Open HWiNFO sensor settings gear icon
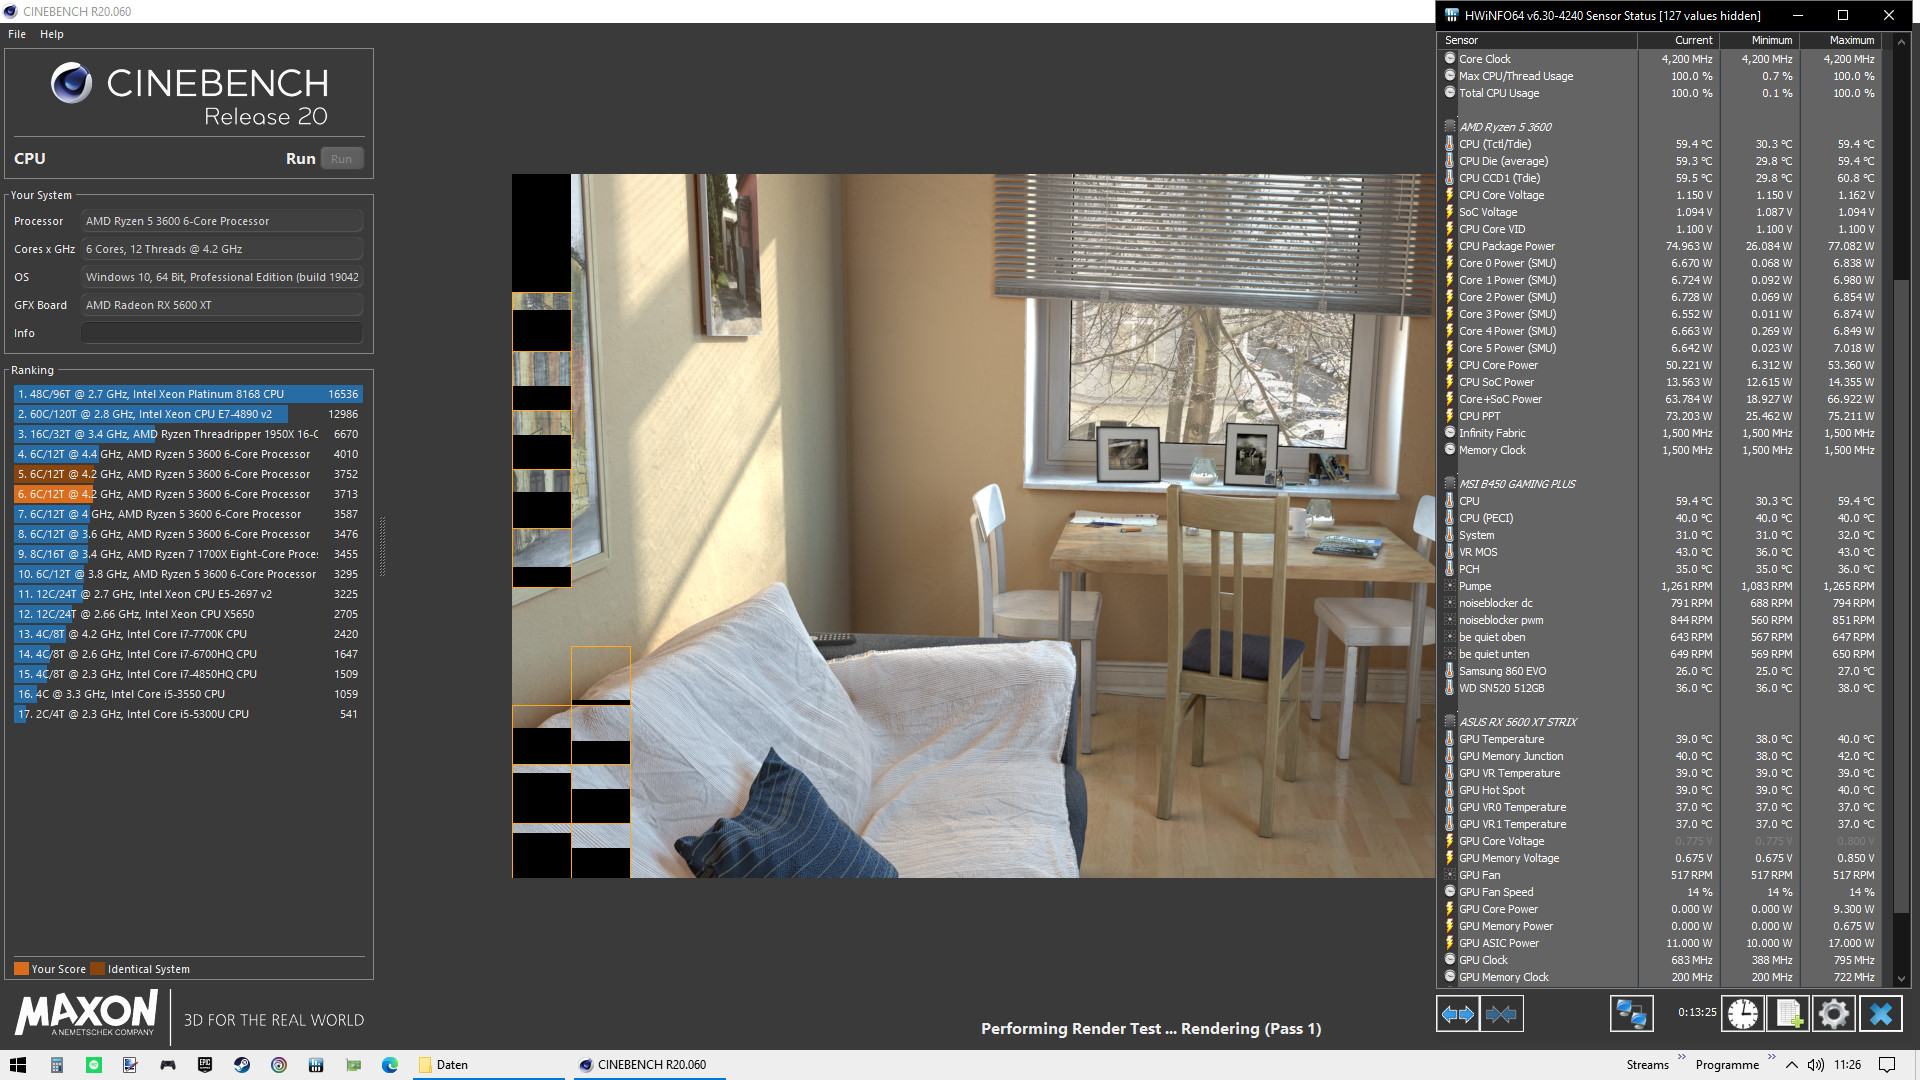The image size is (1920, 1080). [1834, 1014]
